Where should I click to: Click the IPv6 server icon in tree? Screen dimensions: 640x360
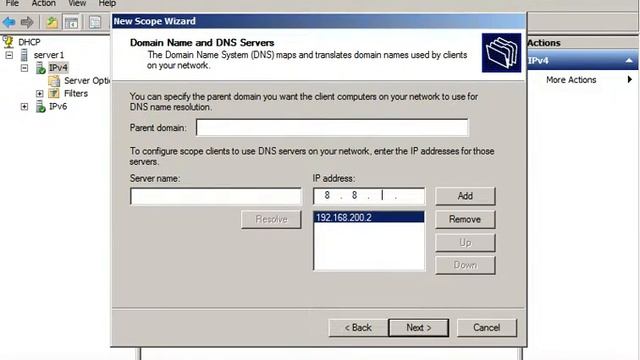point(40,107)
